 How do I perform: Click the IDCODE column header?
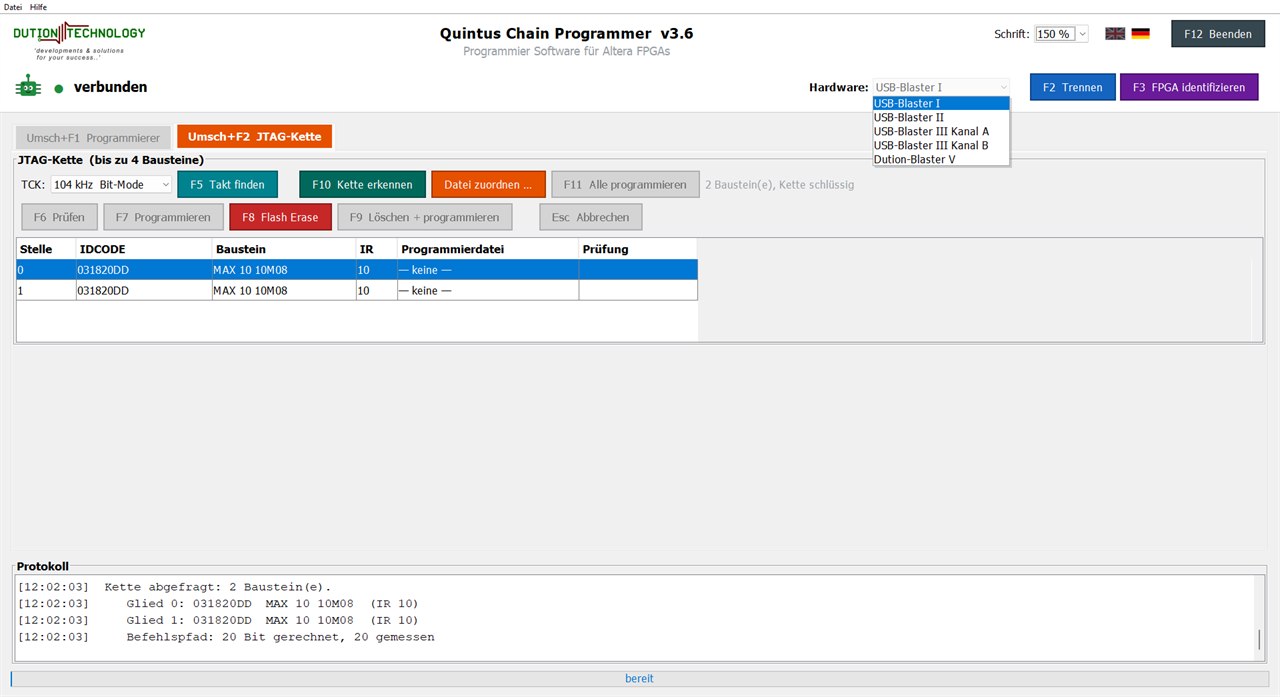pyautogui.click(x=144, y=249)
